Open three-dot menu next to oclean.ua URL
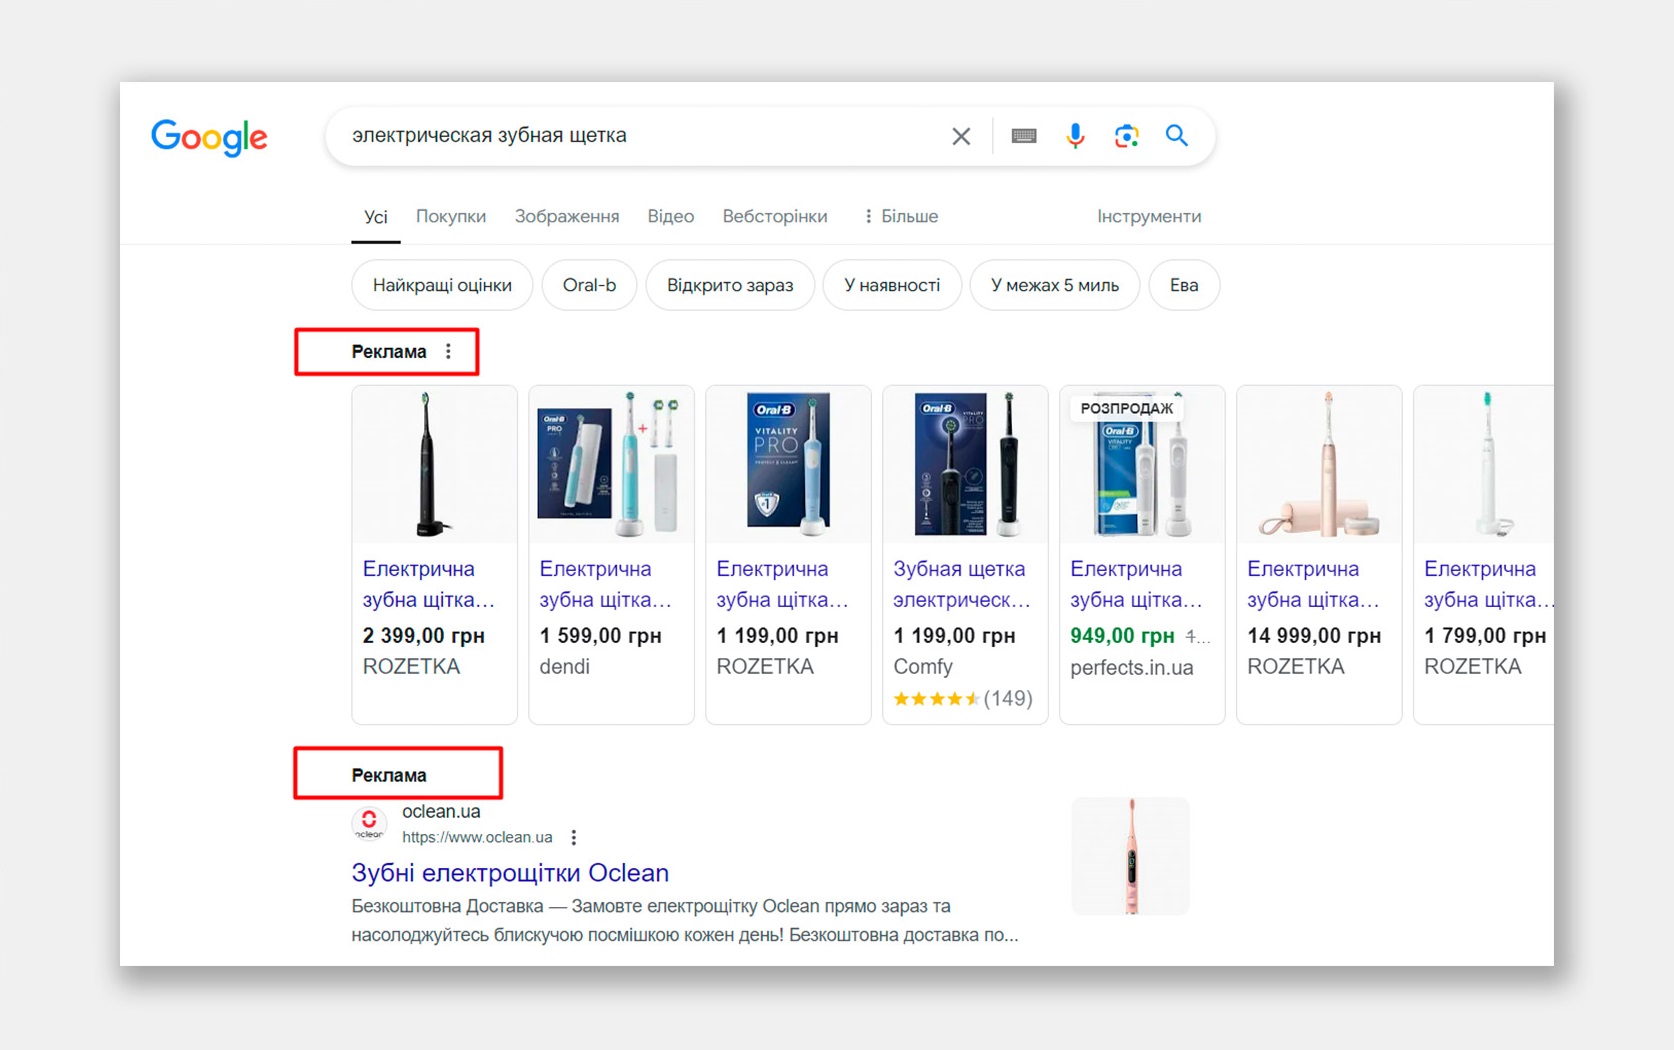Viewport: 1674px width, 1050px height. 574,837
